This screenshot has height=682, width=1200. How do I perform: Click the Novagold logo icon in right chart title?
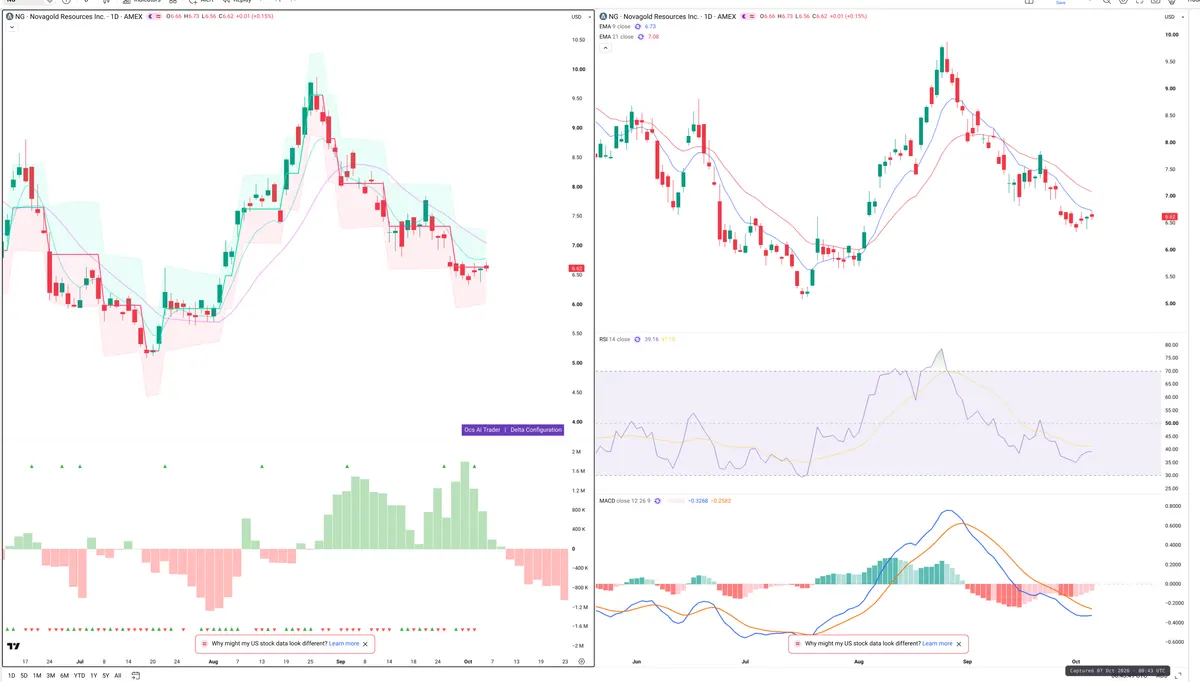coord(604,17)
